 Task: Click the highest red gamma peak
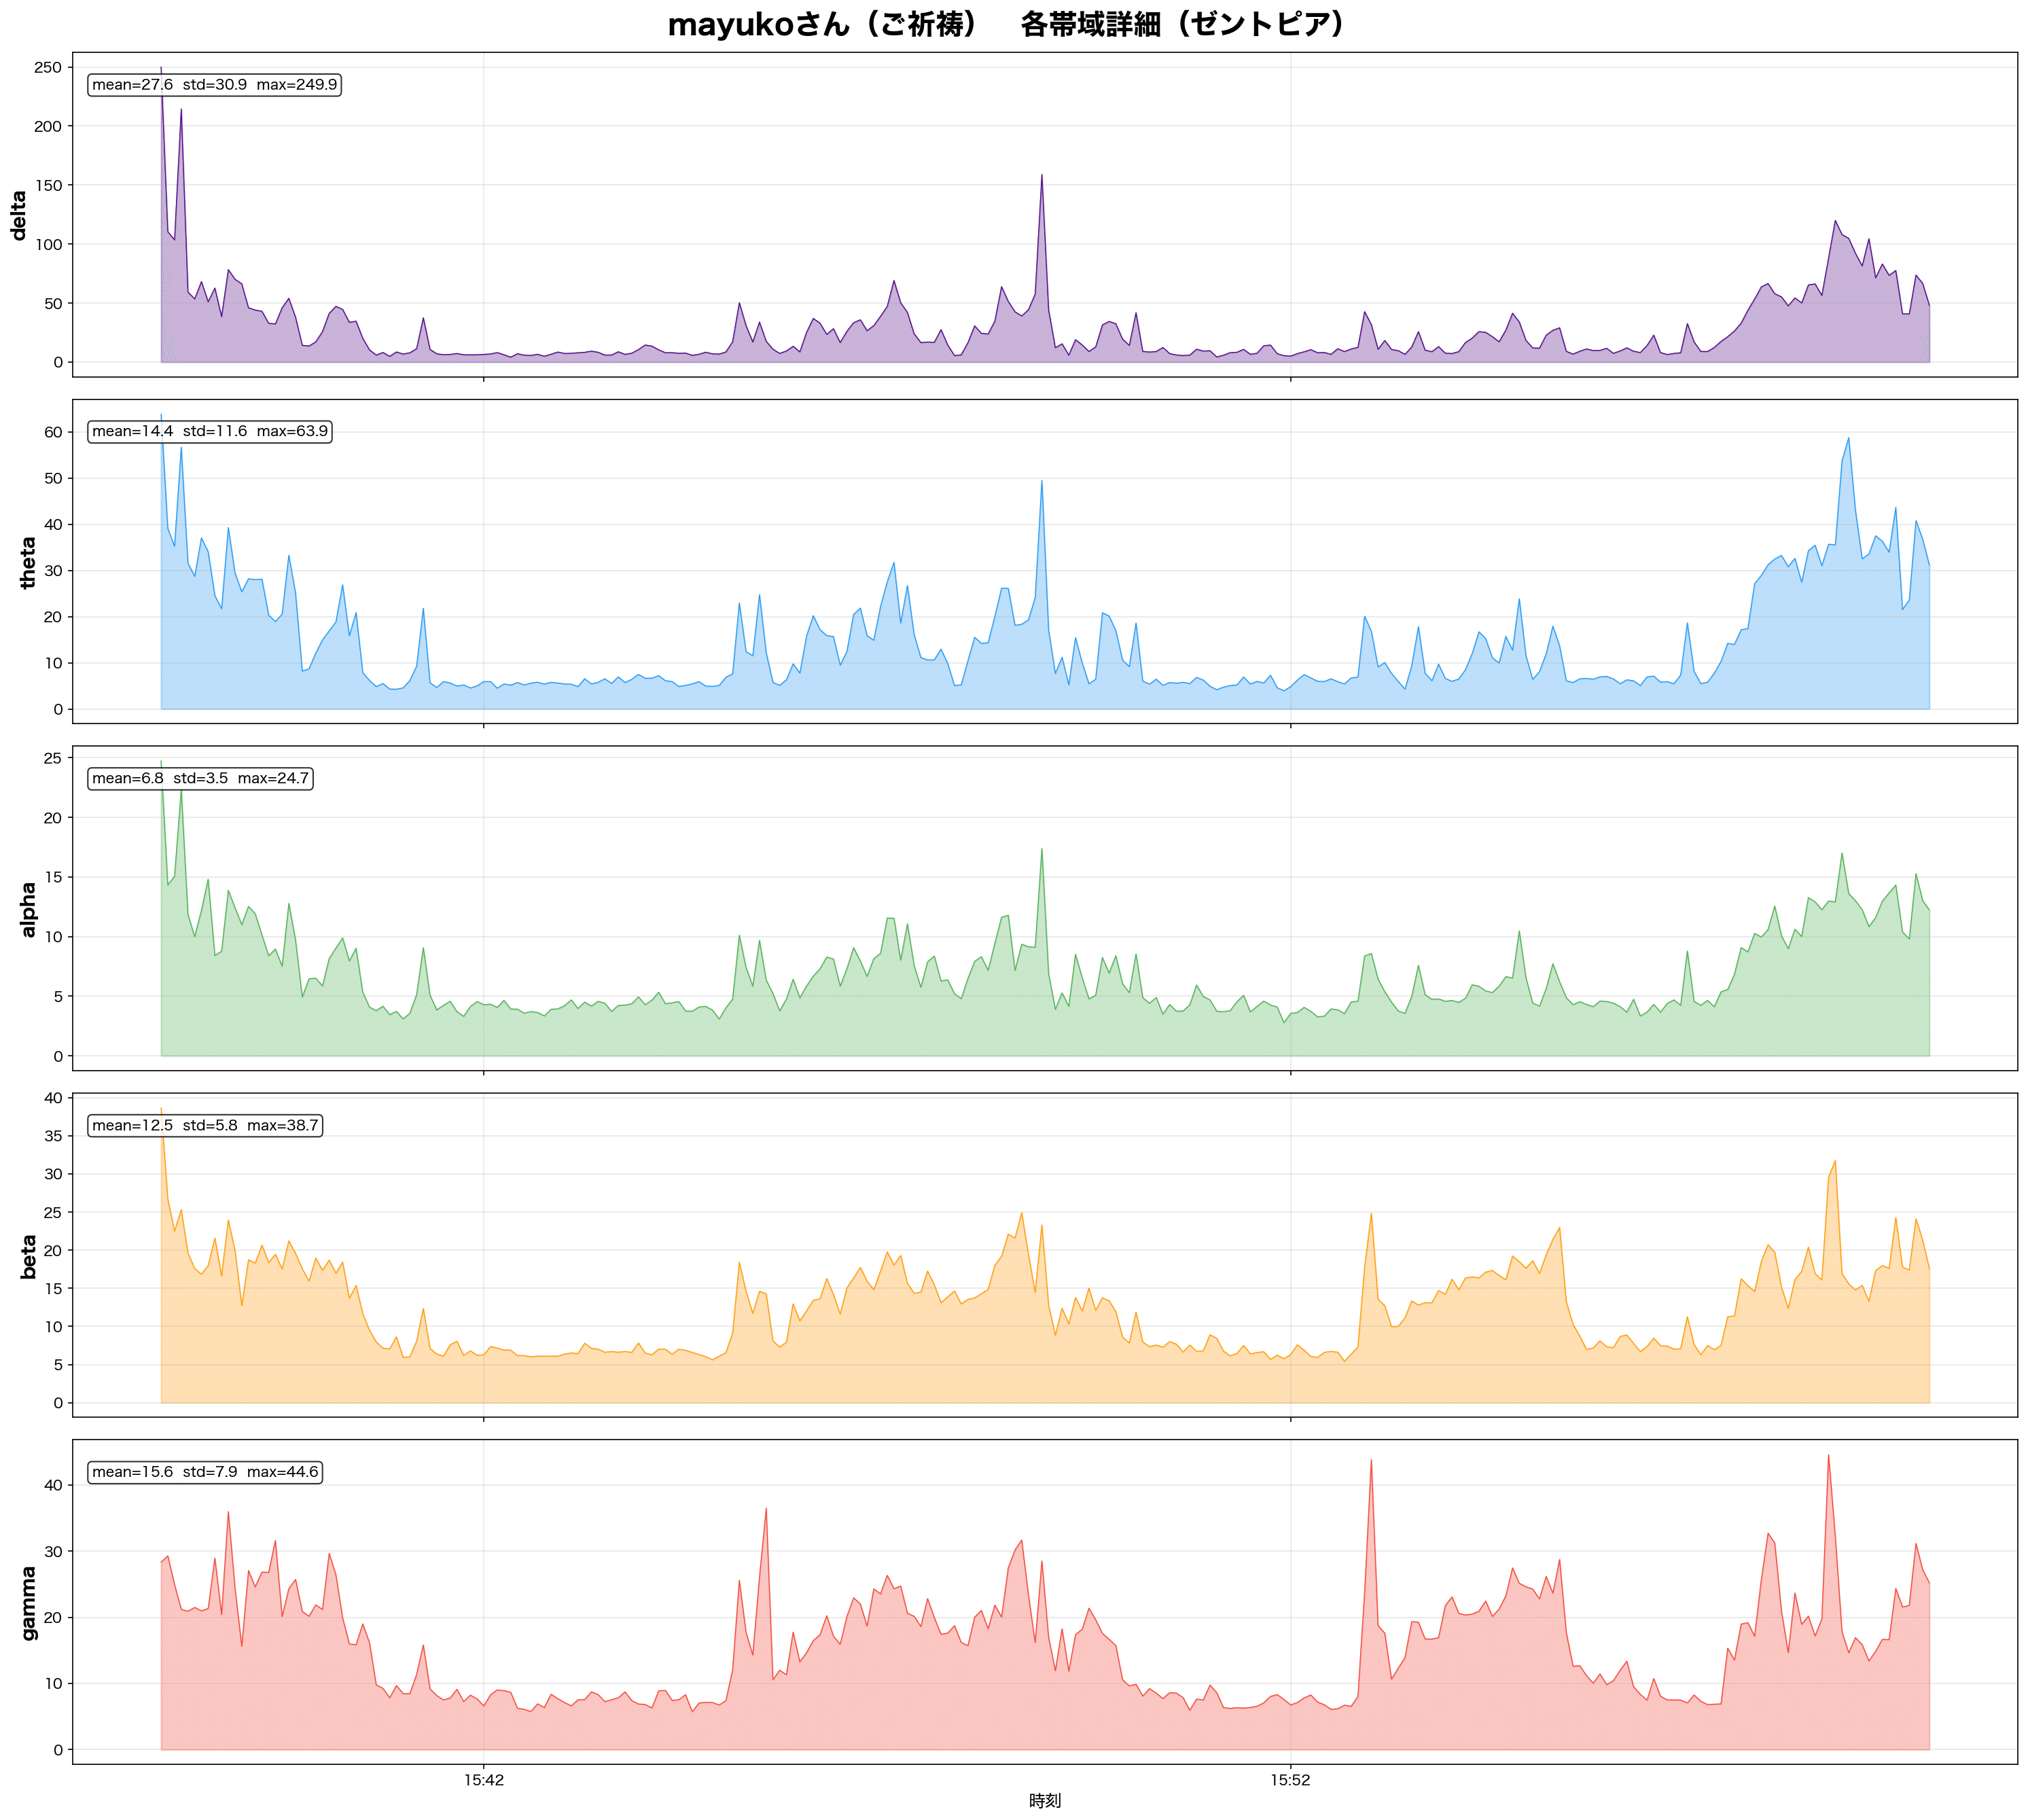[x=1828, y=1458]
